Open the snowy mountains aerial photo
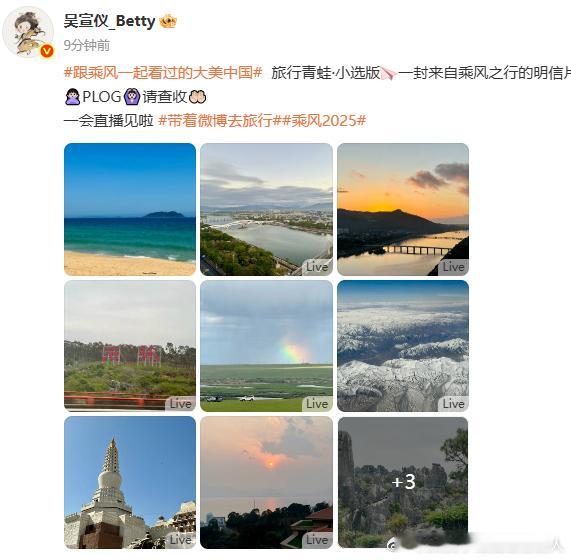Viewport: 571px width, 560px height. (403, 346)
